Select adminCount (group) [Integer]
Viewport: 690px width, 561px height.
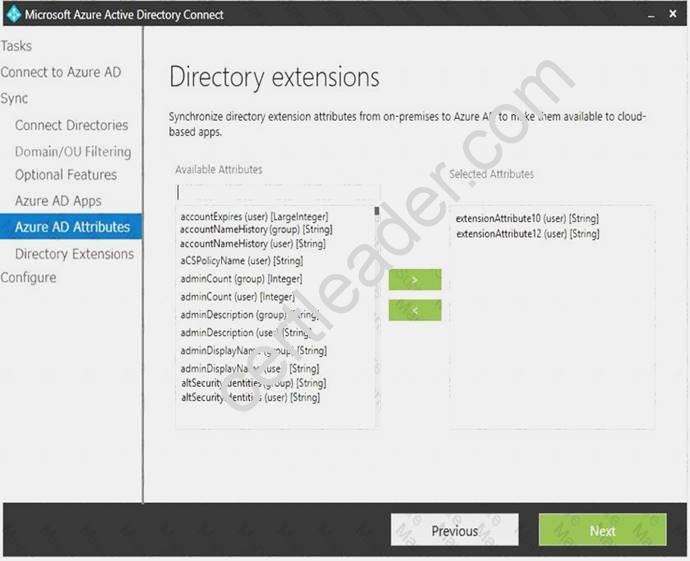(x=241, y=279)
